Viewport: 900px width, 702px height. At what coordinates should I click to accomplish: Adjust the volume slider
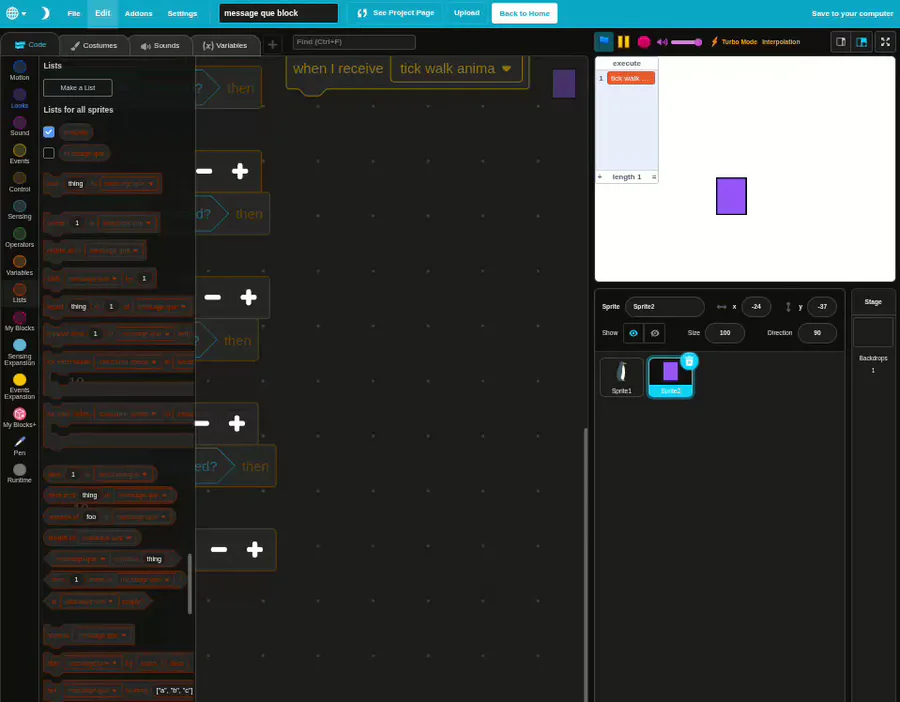[686, 42]
